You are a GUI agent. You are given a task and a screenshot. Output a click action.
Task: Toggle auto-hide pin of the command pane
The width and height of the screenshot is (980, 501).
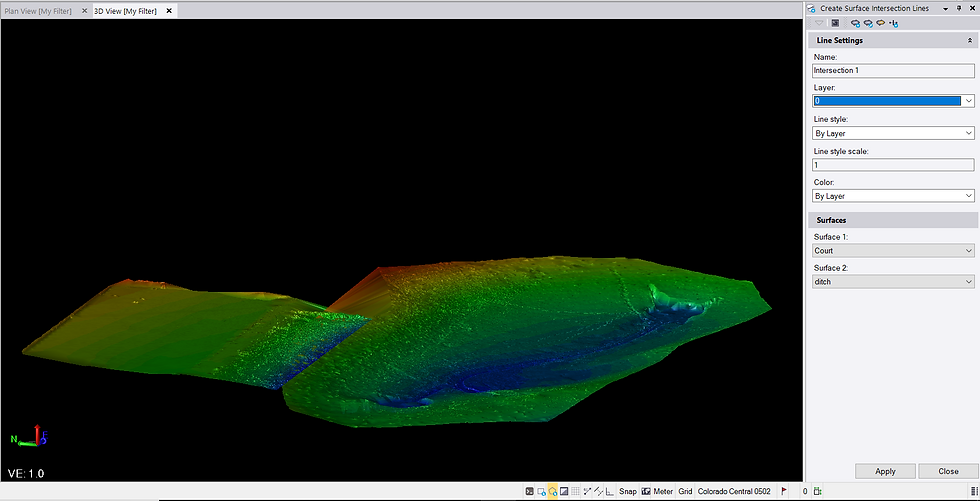point(959,8)
